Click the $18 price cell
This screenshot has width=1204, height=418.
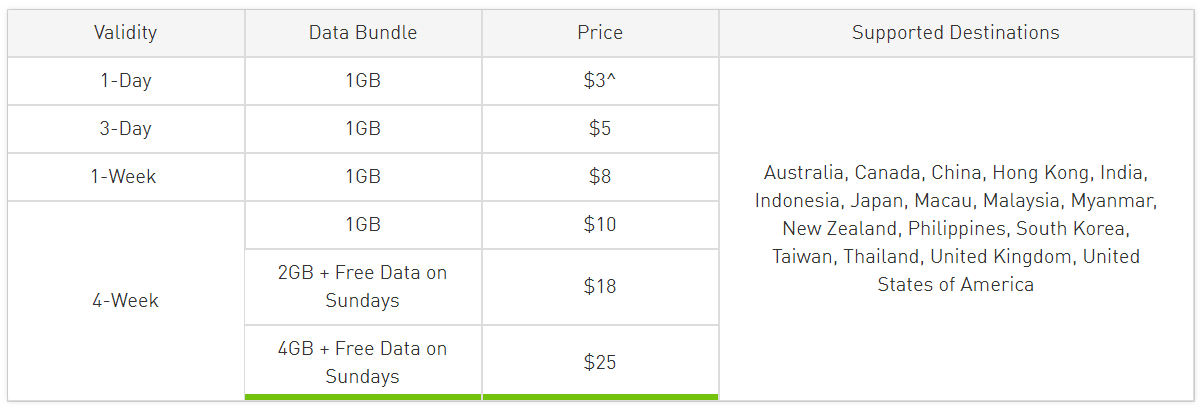(x=600, y=287)
